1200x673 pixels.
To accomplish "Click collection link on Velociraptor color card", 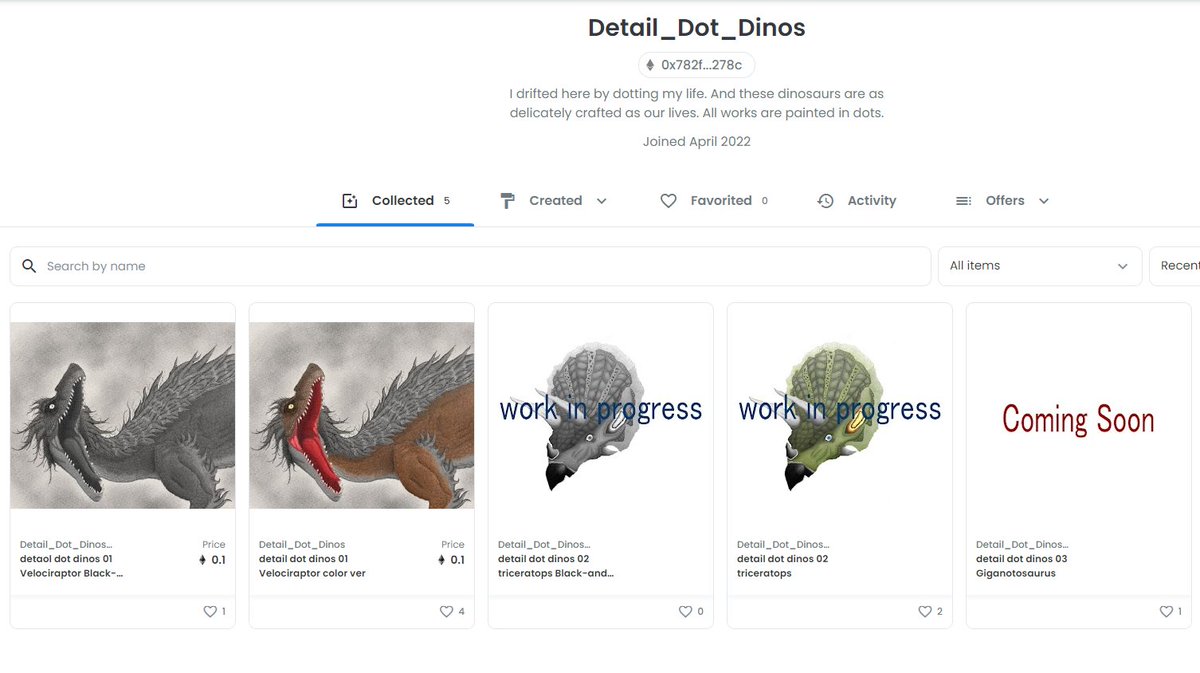I will tap(302, 545).
